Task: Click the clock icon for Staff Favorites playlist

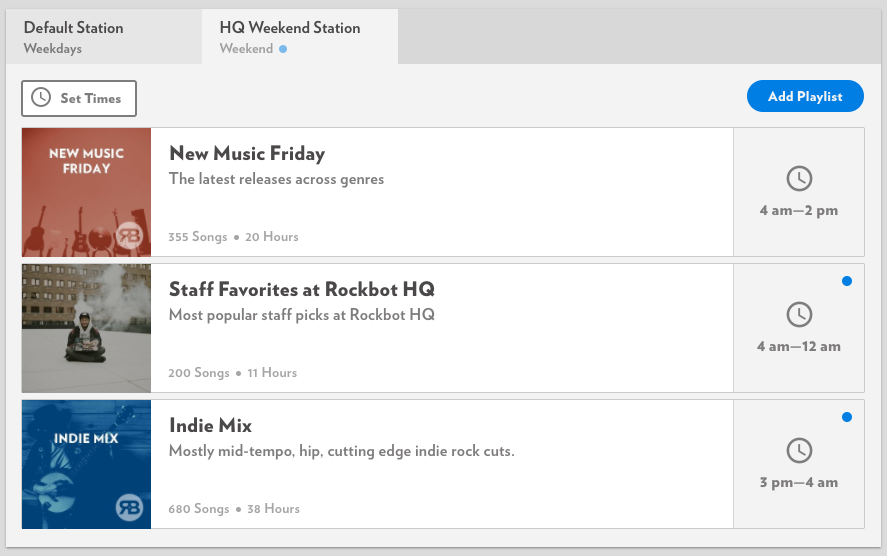Action: click(799, 314)
